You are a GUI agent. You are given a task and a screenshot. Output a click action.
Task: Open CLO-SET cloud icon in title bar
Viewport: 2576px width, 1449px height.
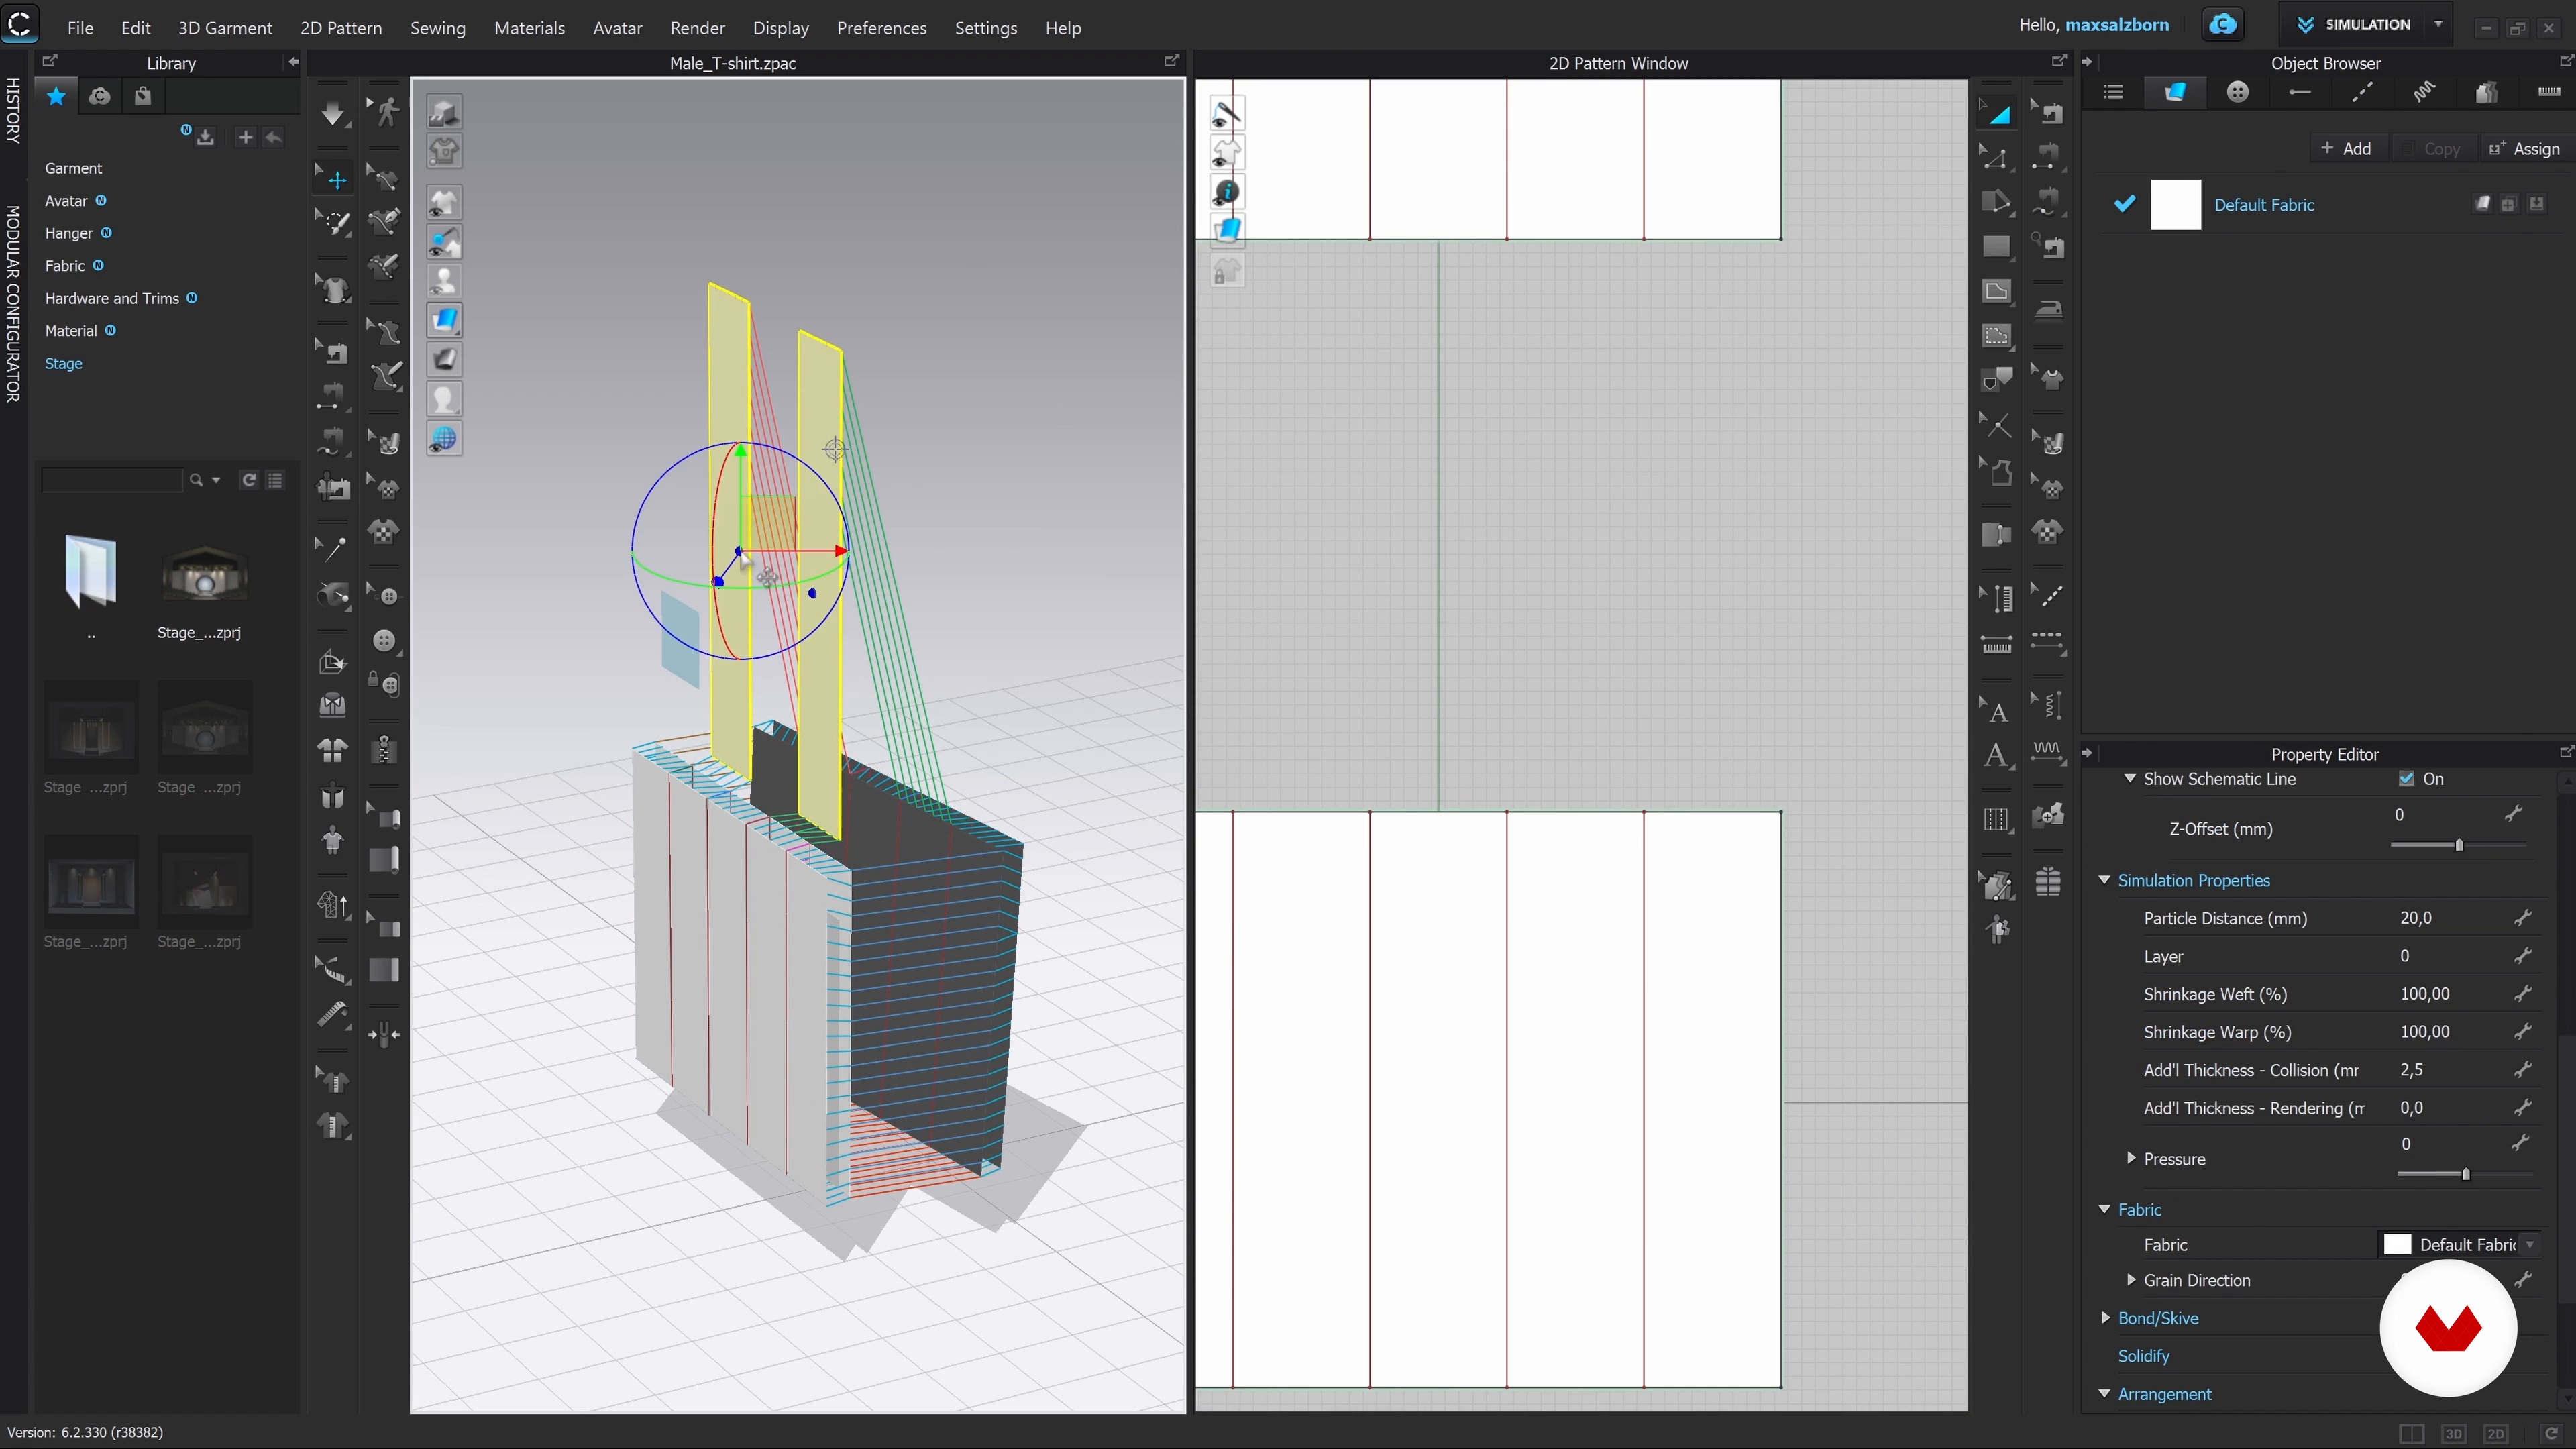2223,25
